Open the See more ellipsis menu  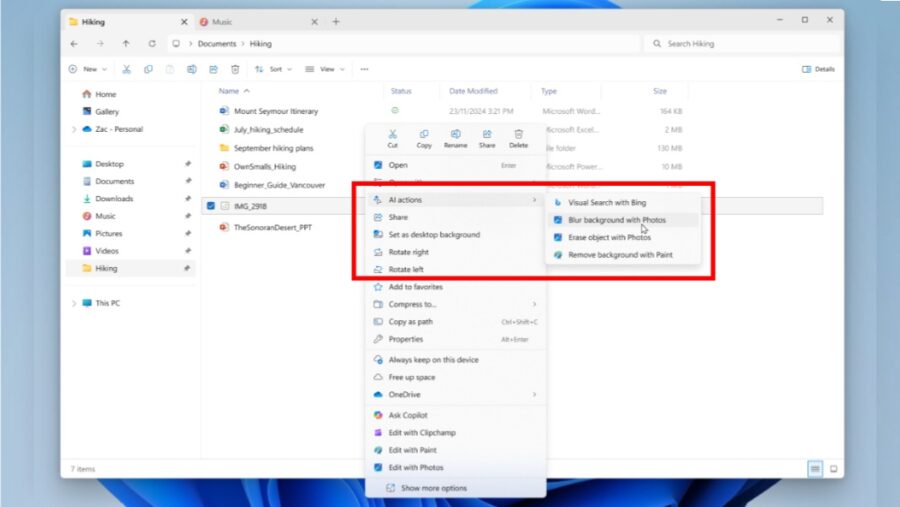[364, 69]
